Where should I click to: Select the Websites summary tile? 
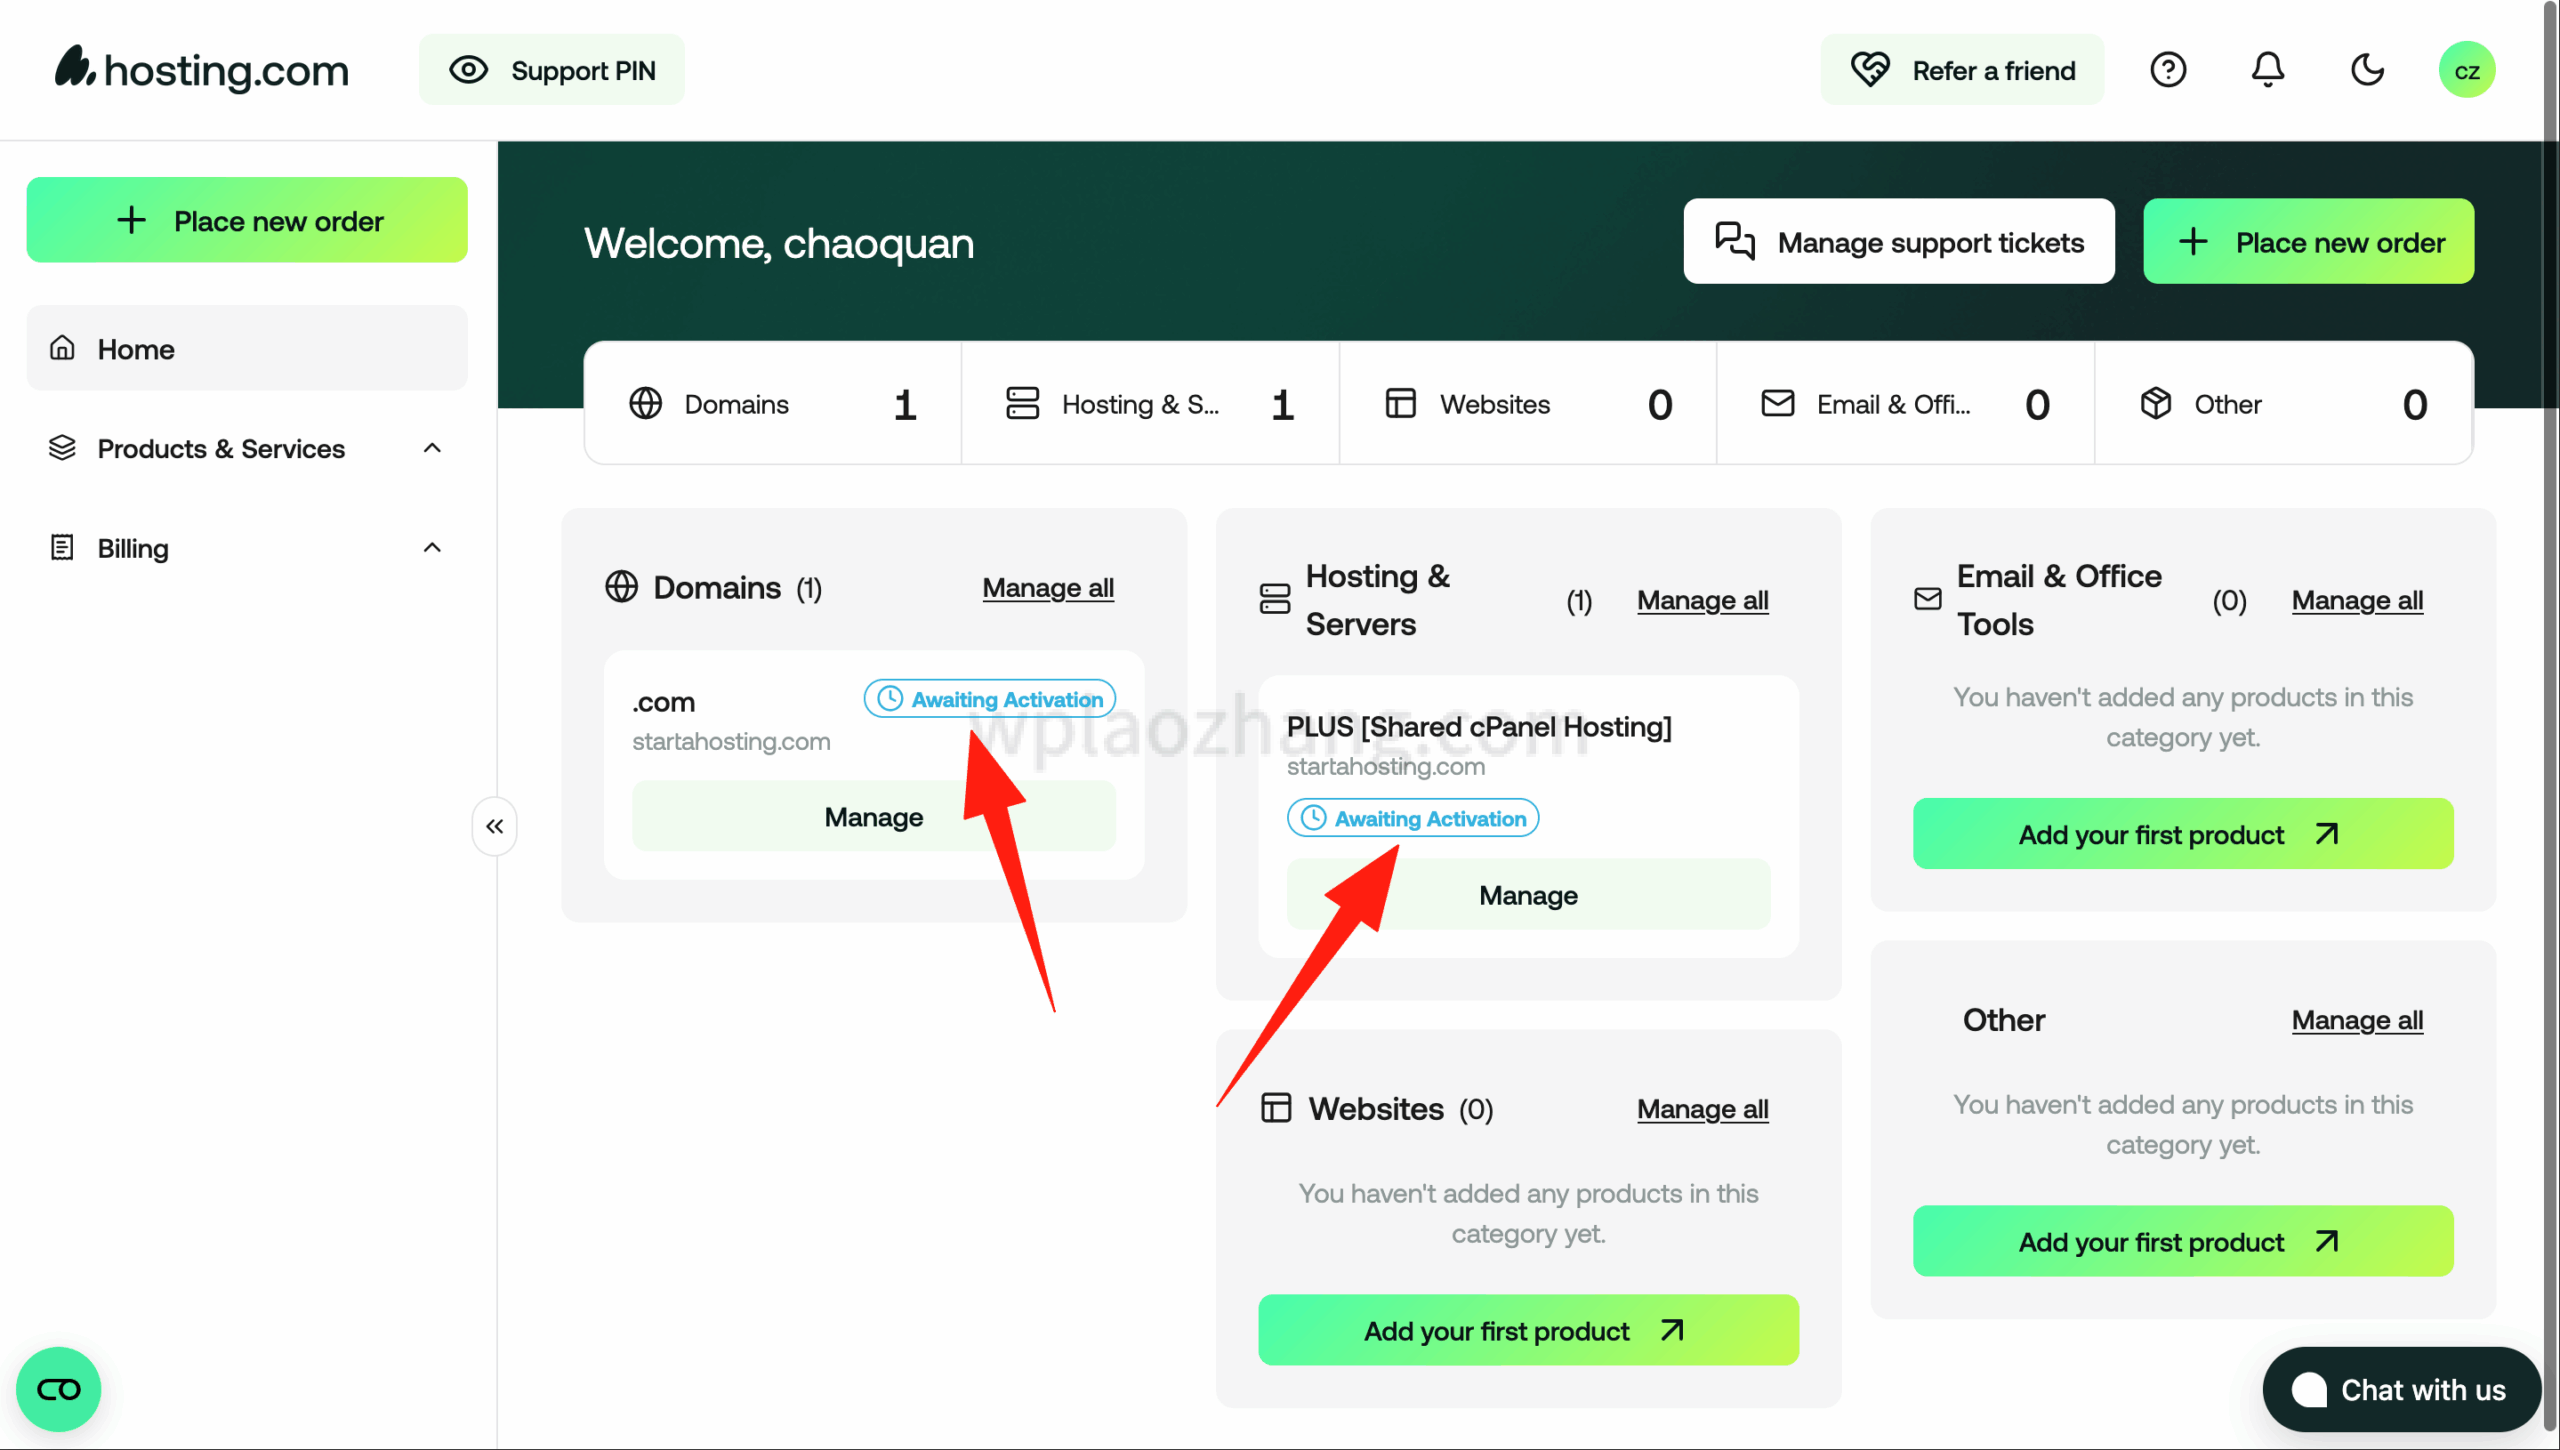coord(1527,404)
